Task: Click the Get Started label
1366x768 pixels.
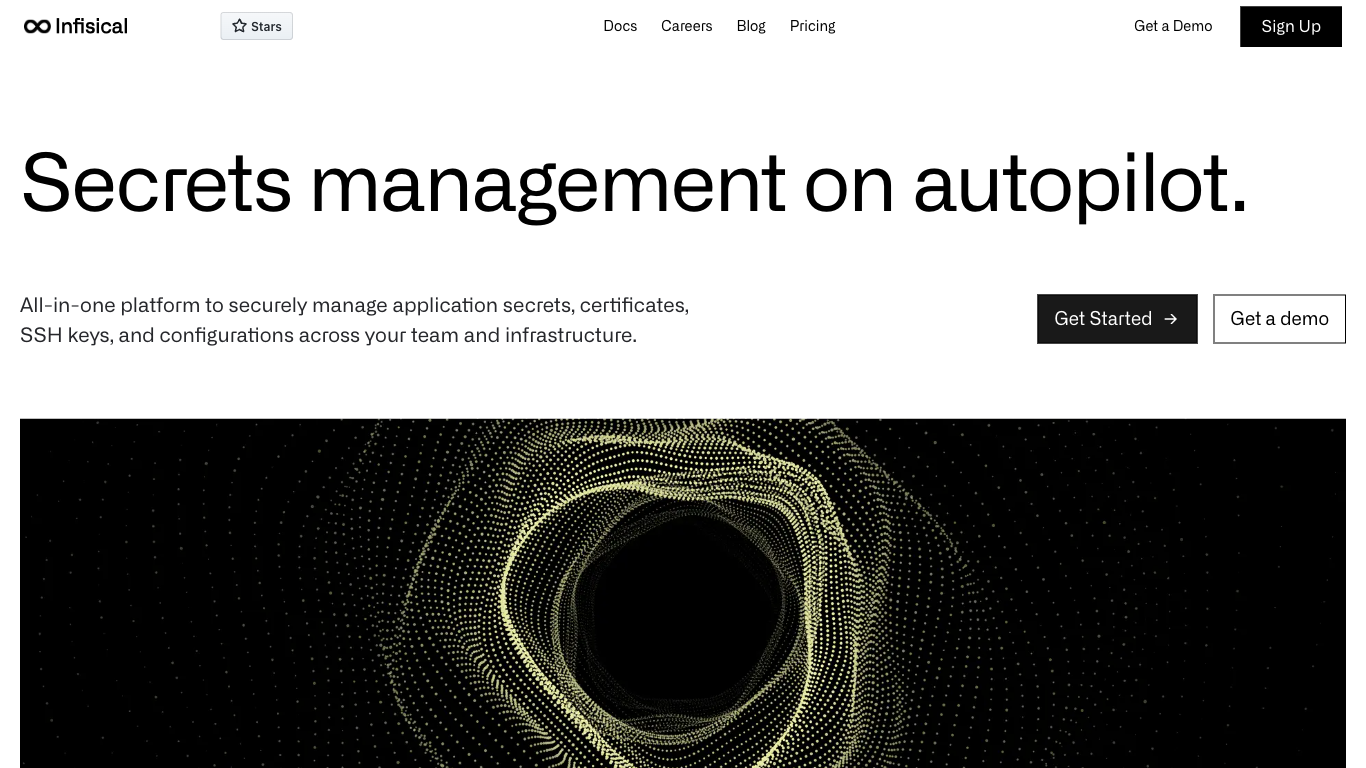Action: (x=1103, y=319)
